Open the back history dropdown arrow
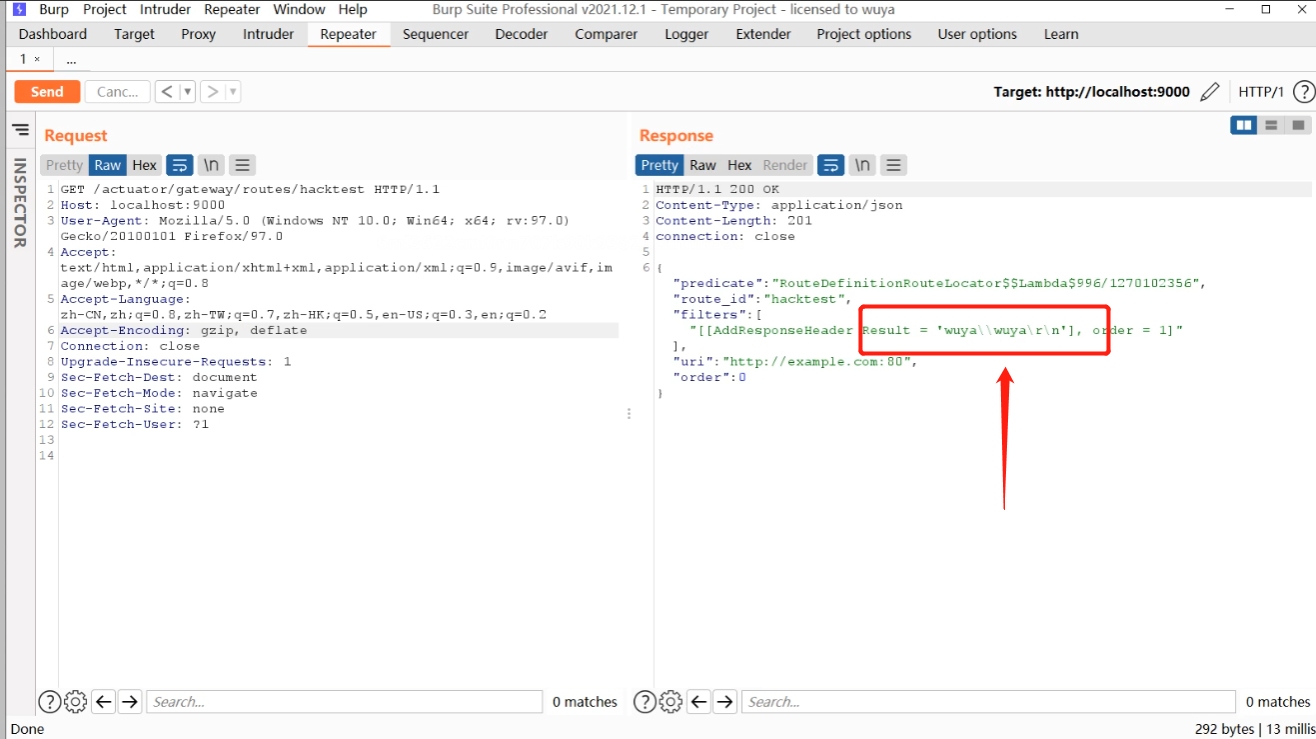 [187, 91]
